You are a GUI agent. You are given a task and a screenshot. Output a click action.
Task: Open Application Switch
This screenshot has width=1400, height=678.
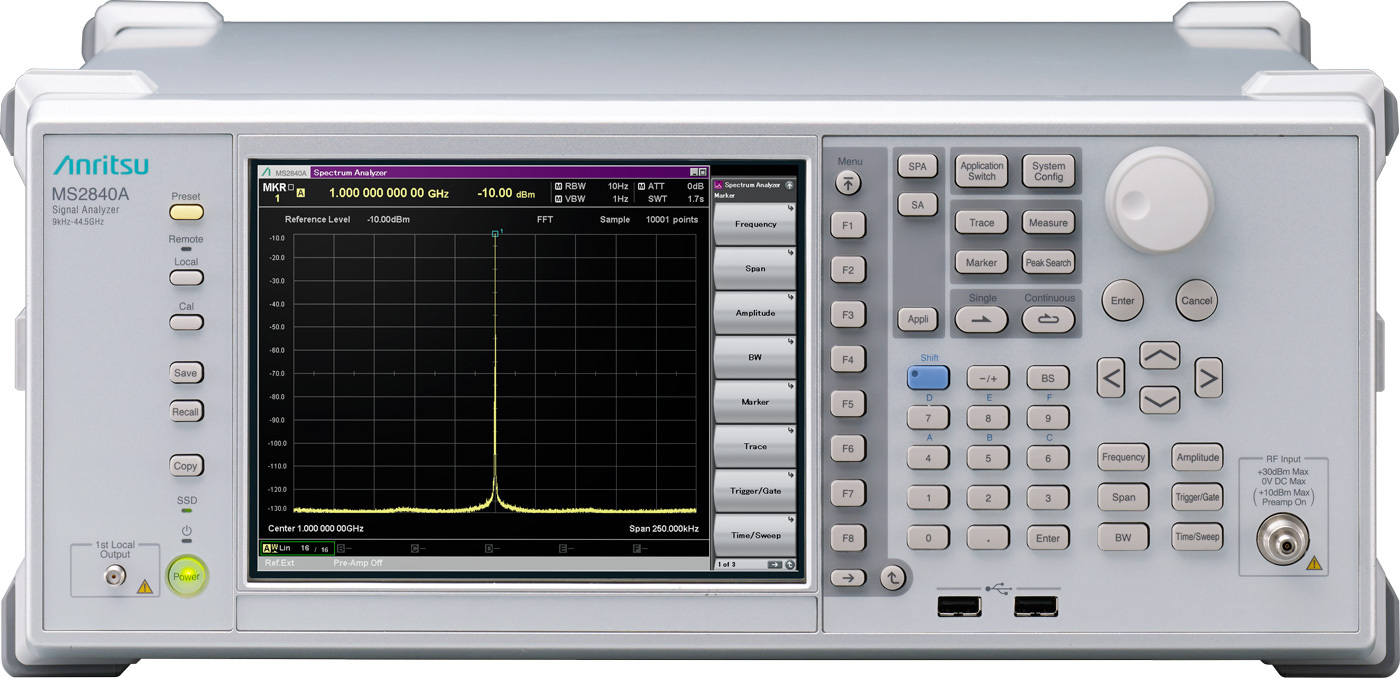point(981,171)
